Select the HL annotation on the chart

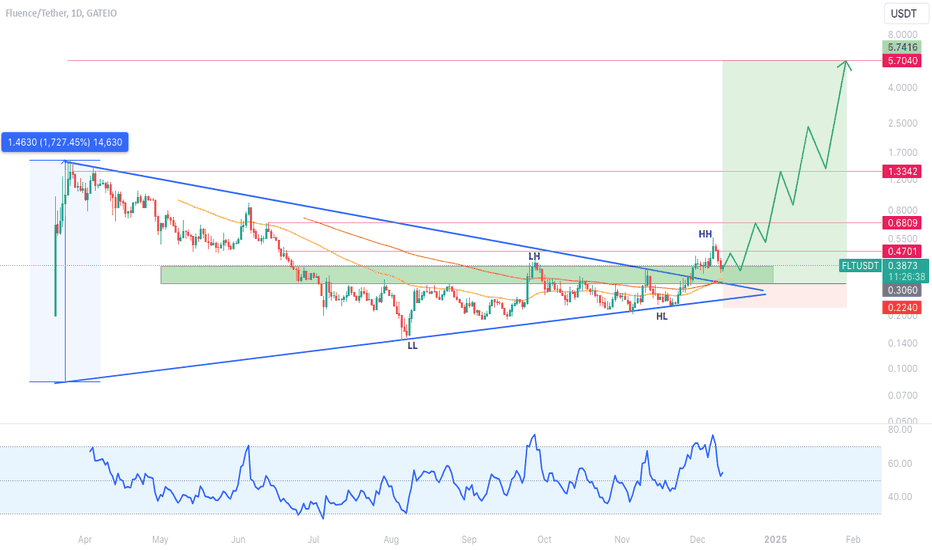[662, 317]
